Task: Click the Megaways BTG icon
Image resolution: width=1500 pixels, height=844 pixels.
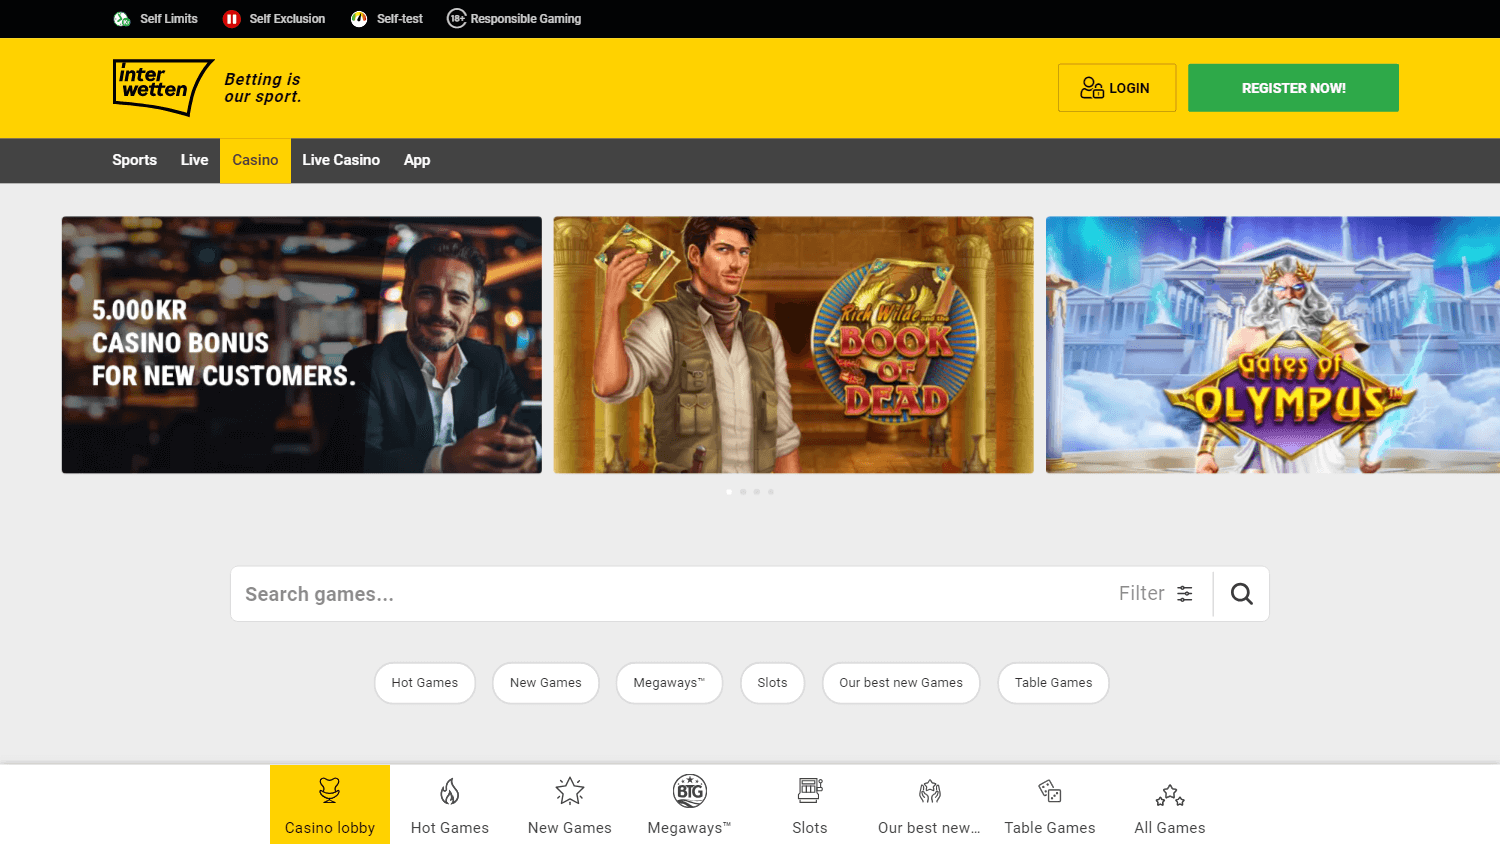Action: coord(690,791)
